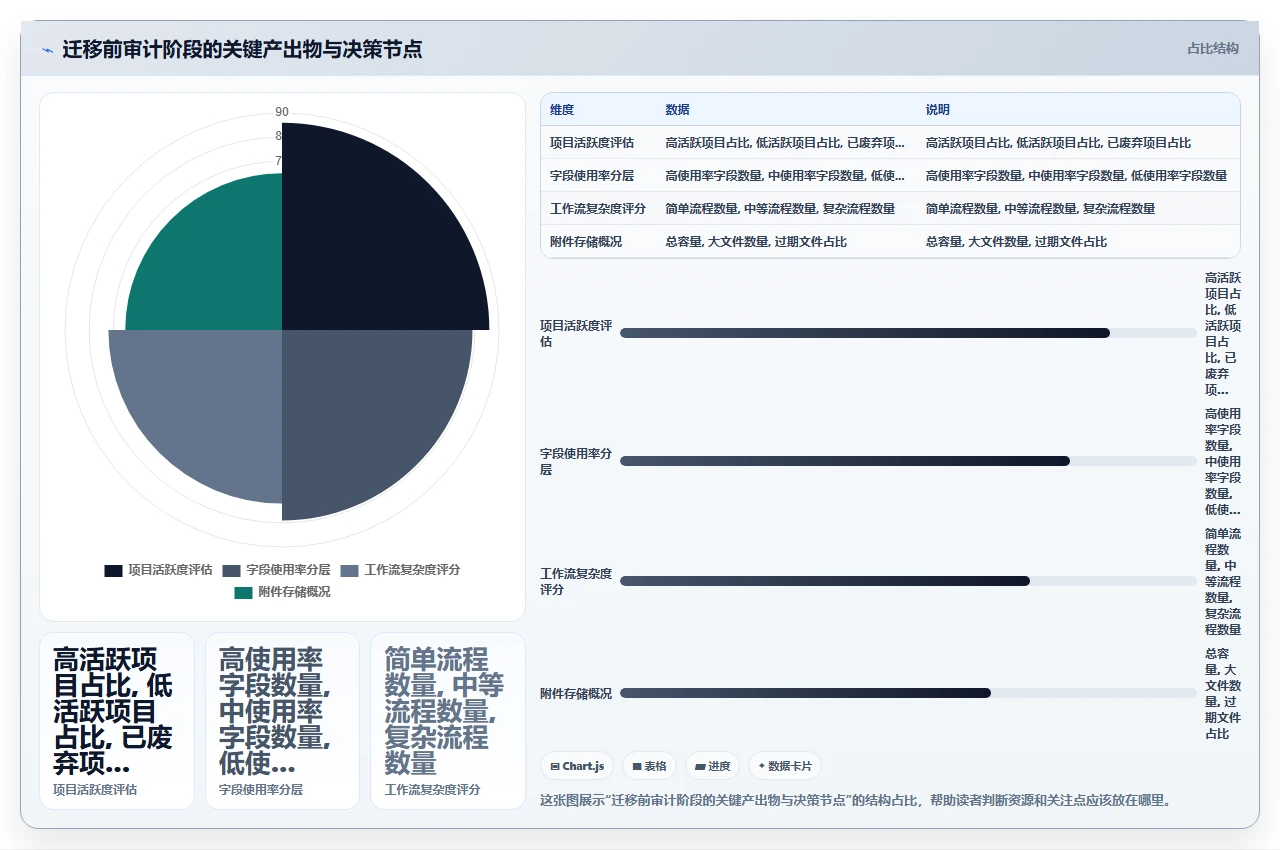
Task: Open the 数据卡片 tag
Action: point(785,766)
